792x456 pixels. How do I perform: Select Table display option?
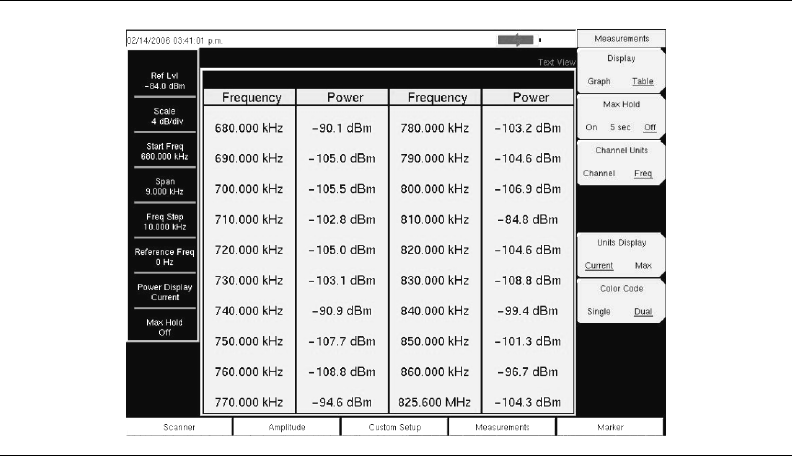coord(642,81)
